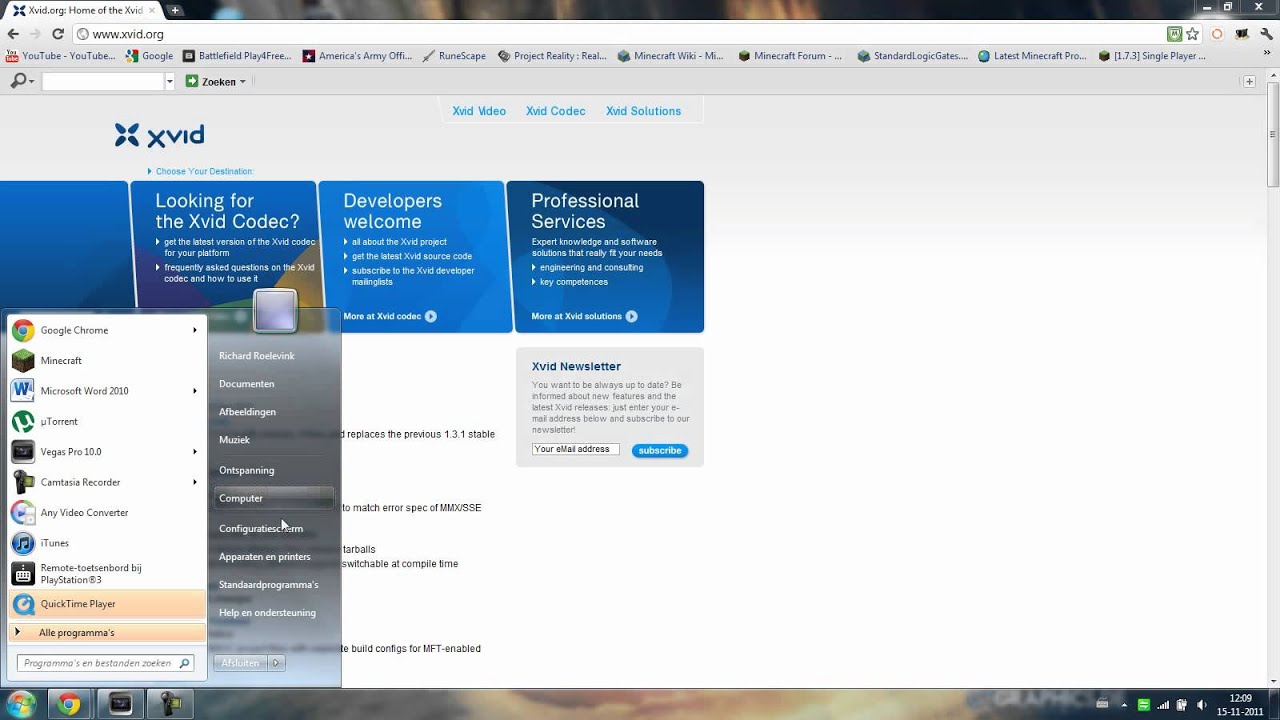Image resolution: width=1280 pixels, height=720 pixels.
Task: Open Computer from the Start menu
Action: pos(274,498)
